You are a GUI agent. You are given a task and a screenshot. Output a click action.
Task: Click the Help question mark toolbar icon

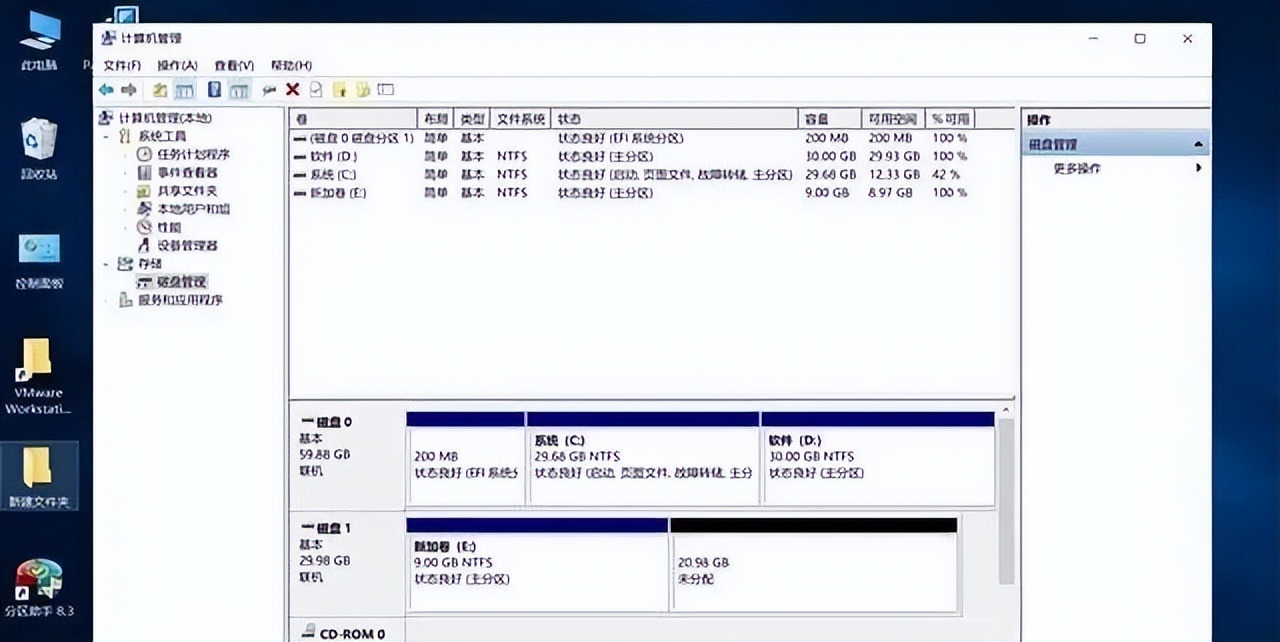(214, 89)
